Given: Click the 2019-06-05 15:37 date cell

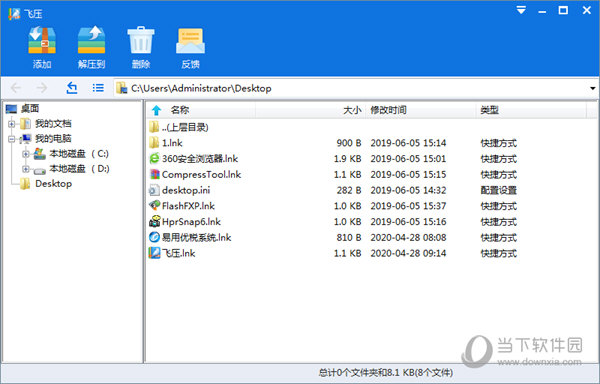Looking at the screenshot, I should coord(408,206).
